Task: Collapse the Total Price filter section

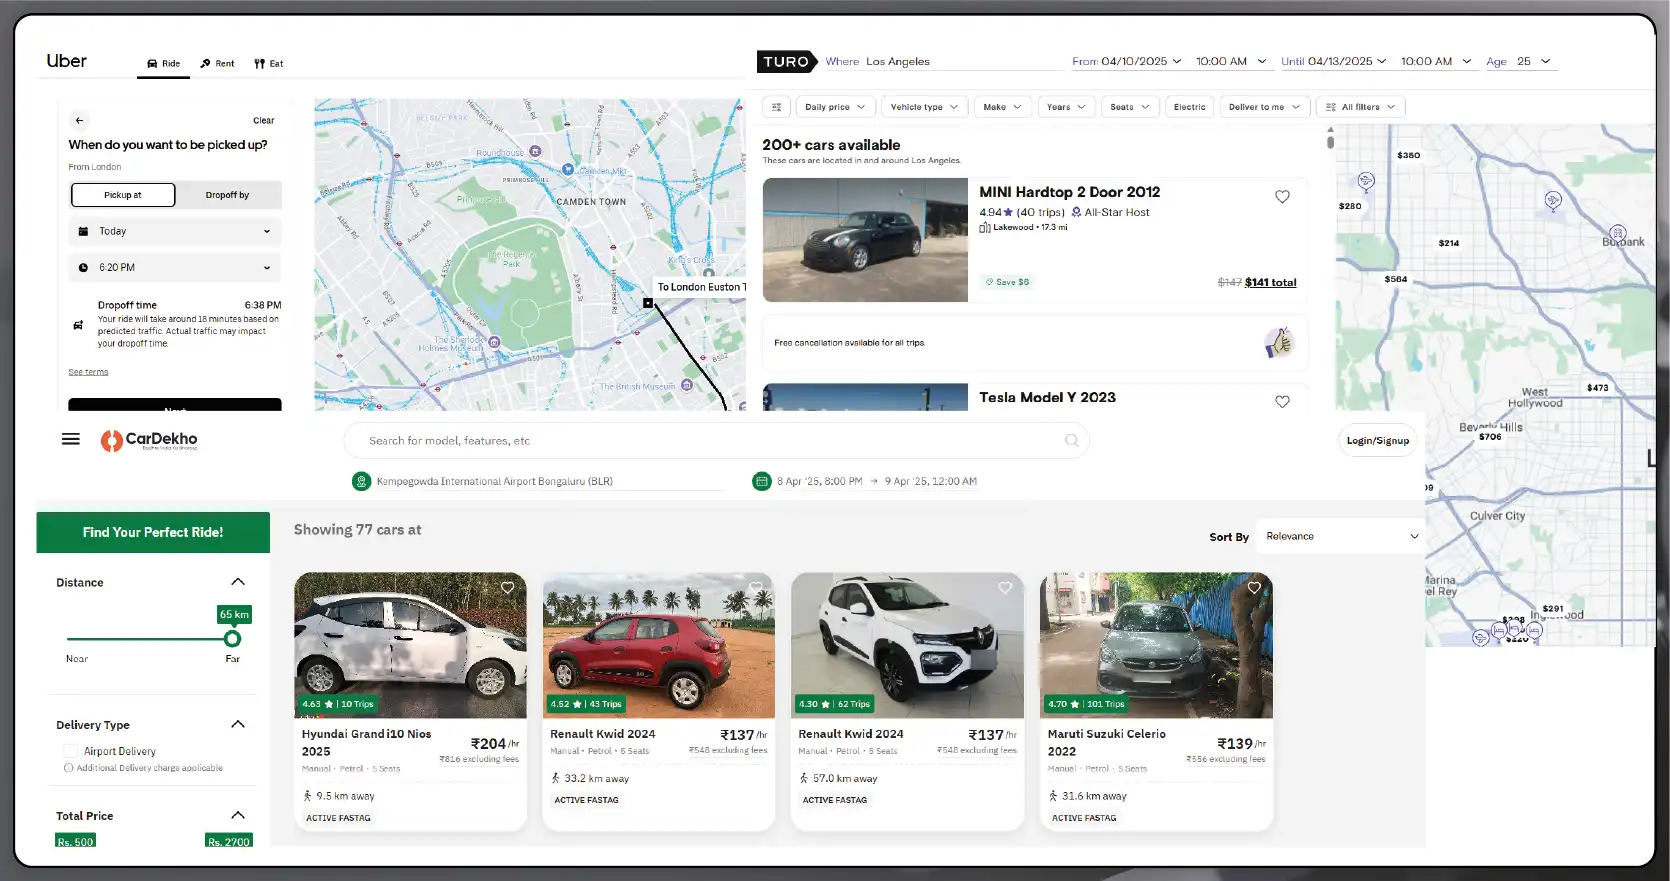Action: tap(238, 815)
